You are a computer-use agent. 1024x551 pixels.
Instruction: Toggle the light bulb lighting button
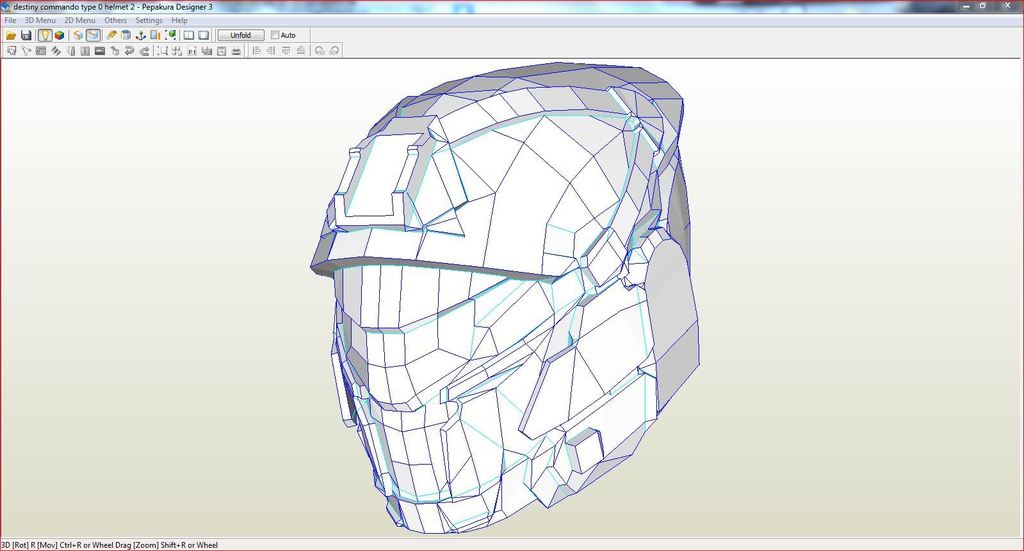pos(44,35)
